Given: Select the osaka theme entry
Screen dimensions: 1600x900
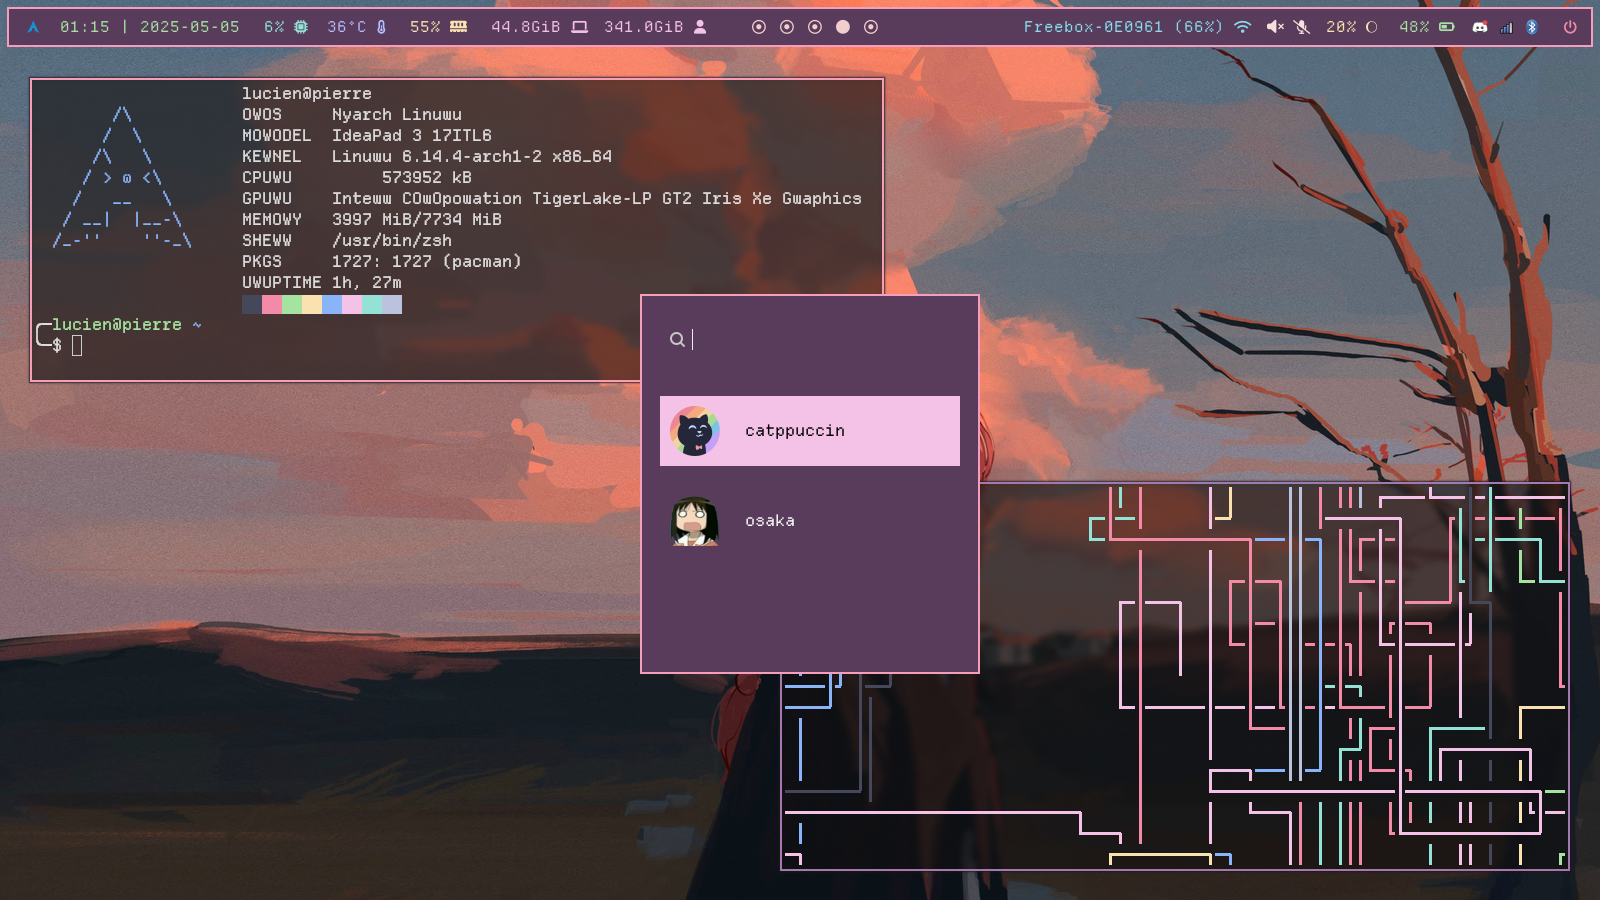Looking at the screenshot, I should [x=810, y=521].
